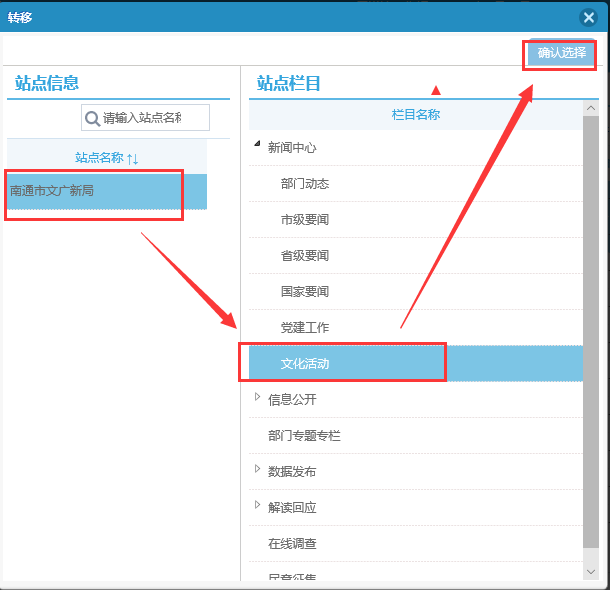The width and height of the screenshot is (610, 590).
Task: Select the 省级要闻 column
Action: (415, 256)
